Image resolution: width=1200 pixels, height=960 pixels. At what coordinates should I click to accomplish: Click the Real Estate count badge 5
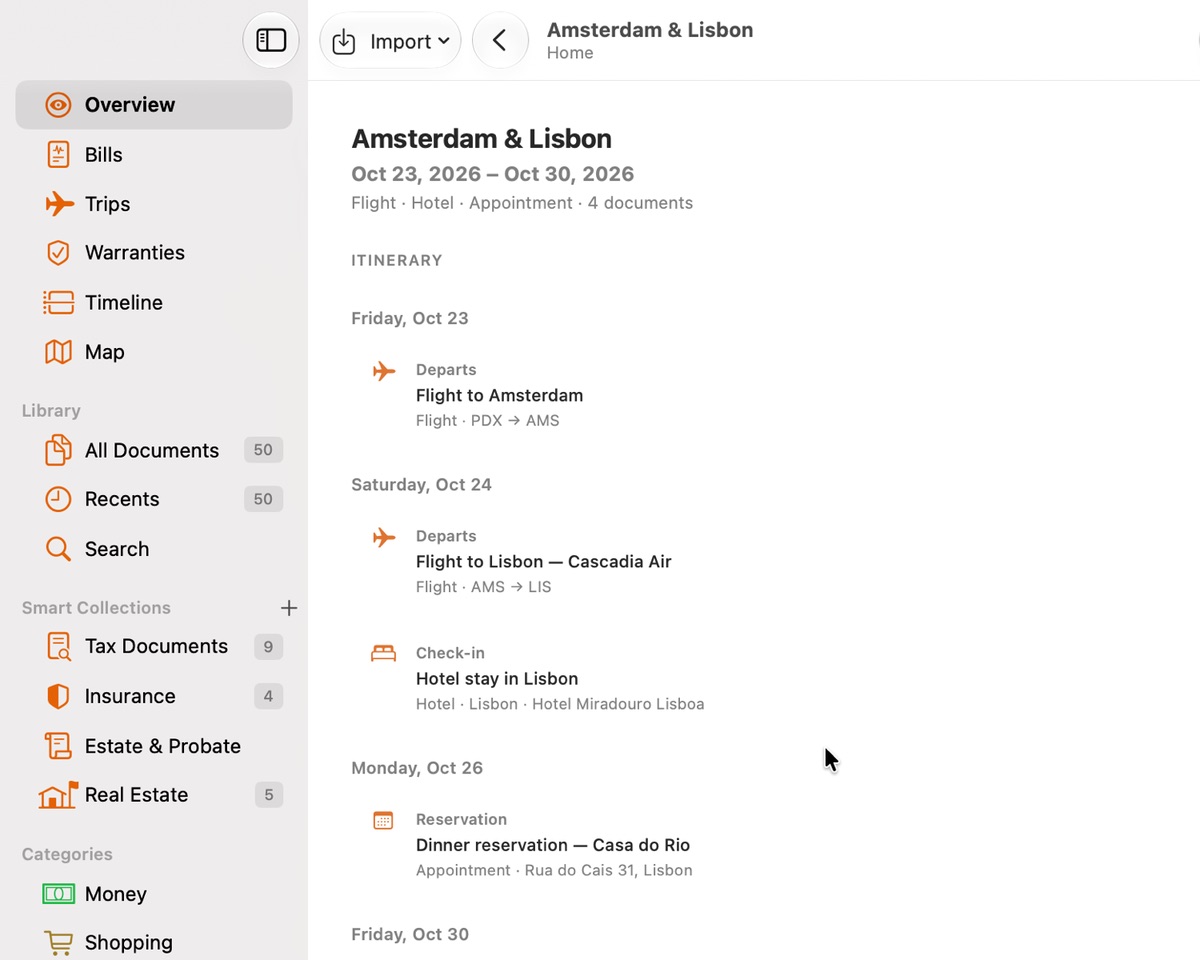(268, 795)
